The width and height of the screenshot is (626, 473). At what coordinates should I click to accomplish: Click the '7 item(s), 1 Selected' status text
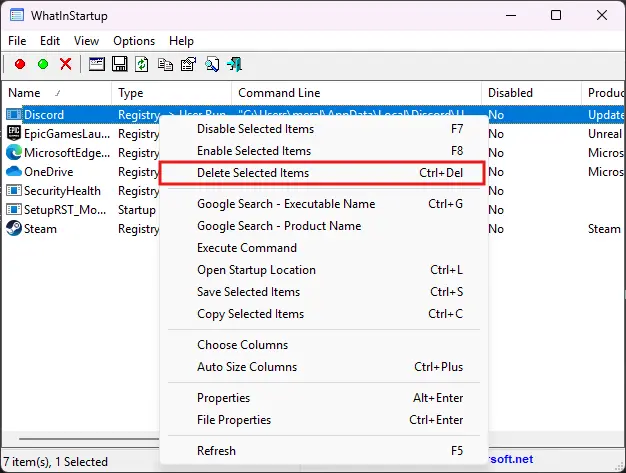[x=55, y=462]
